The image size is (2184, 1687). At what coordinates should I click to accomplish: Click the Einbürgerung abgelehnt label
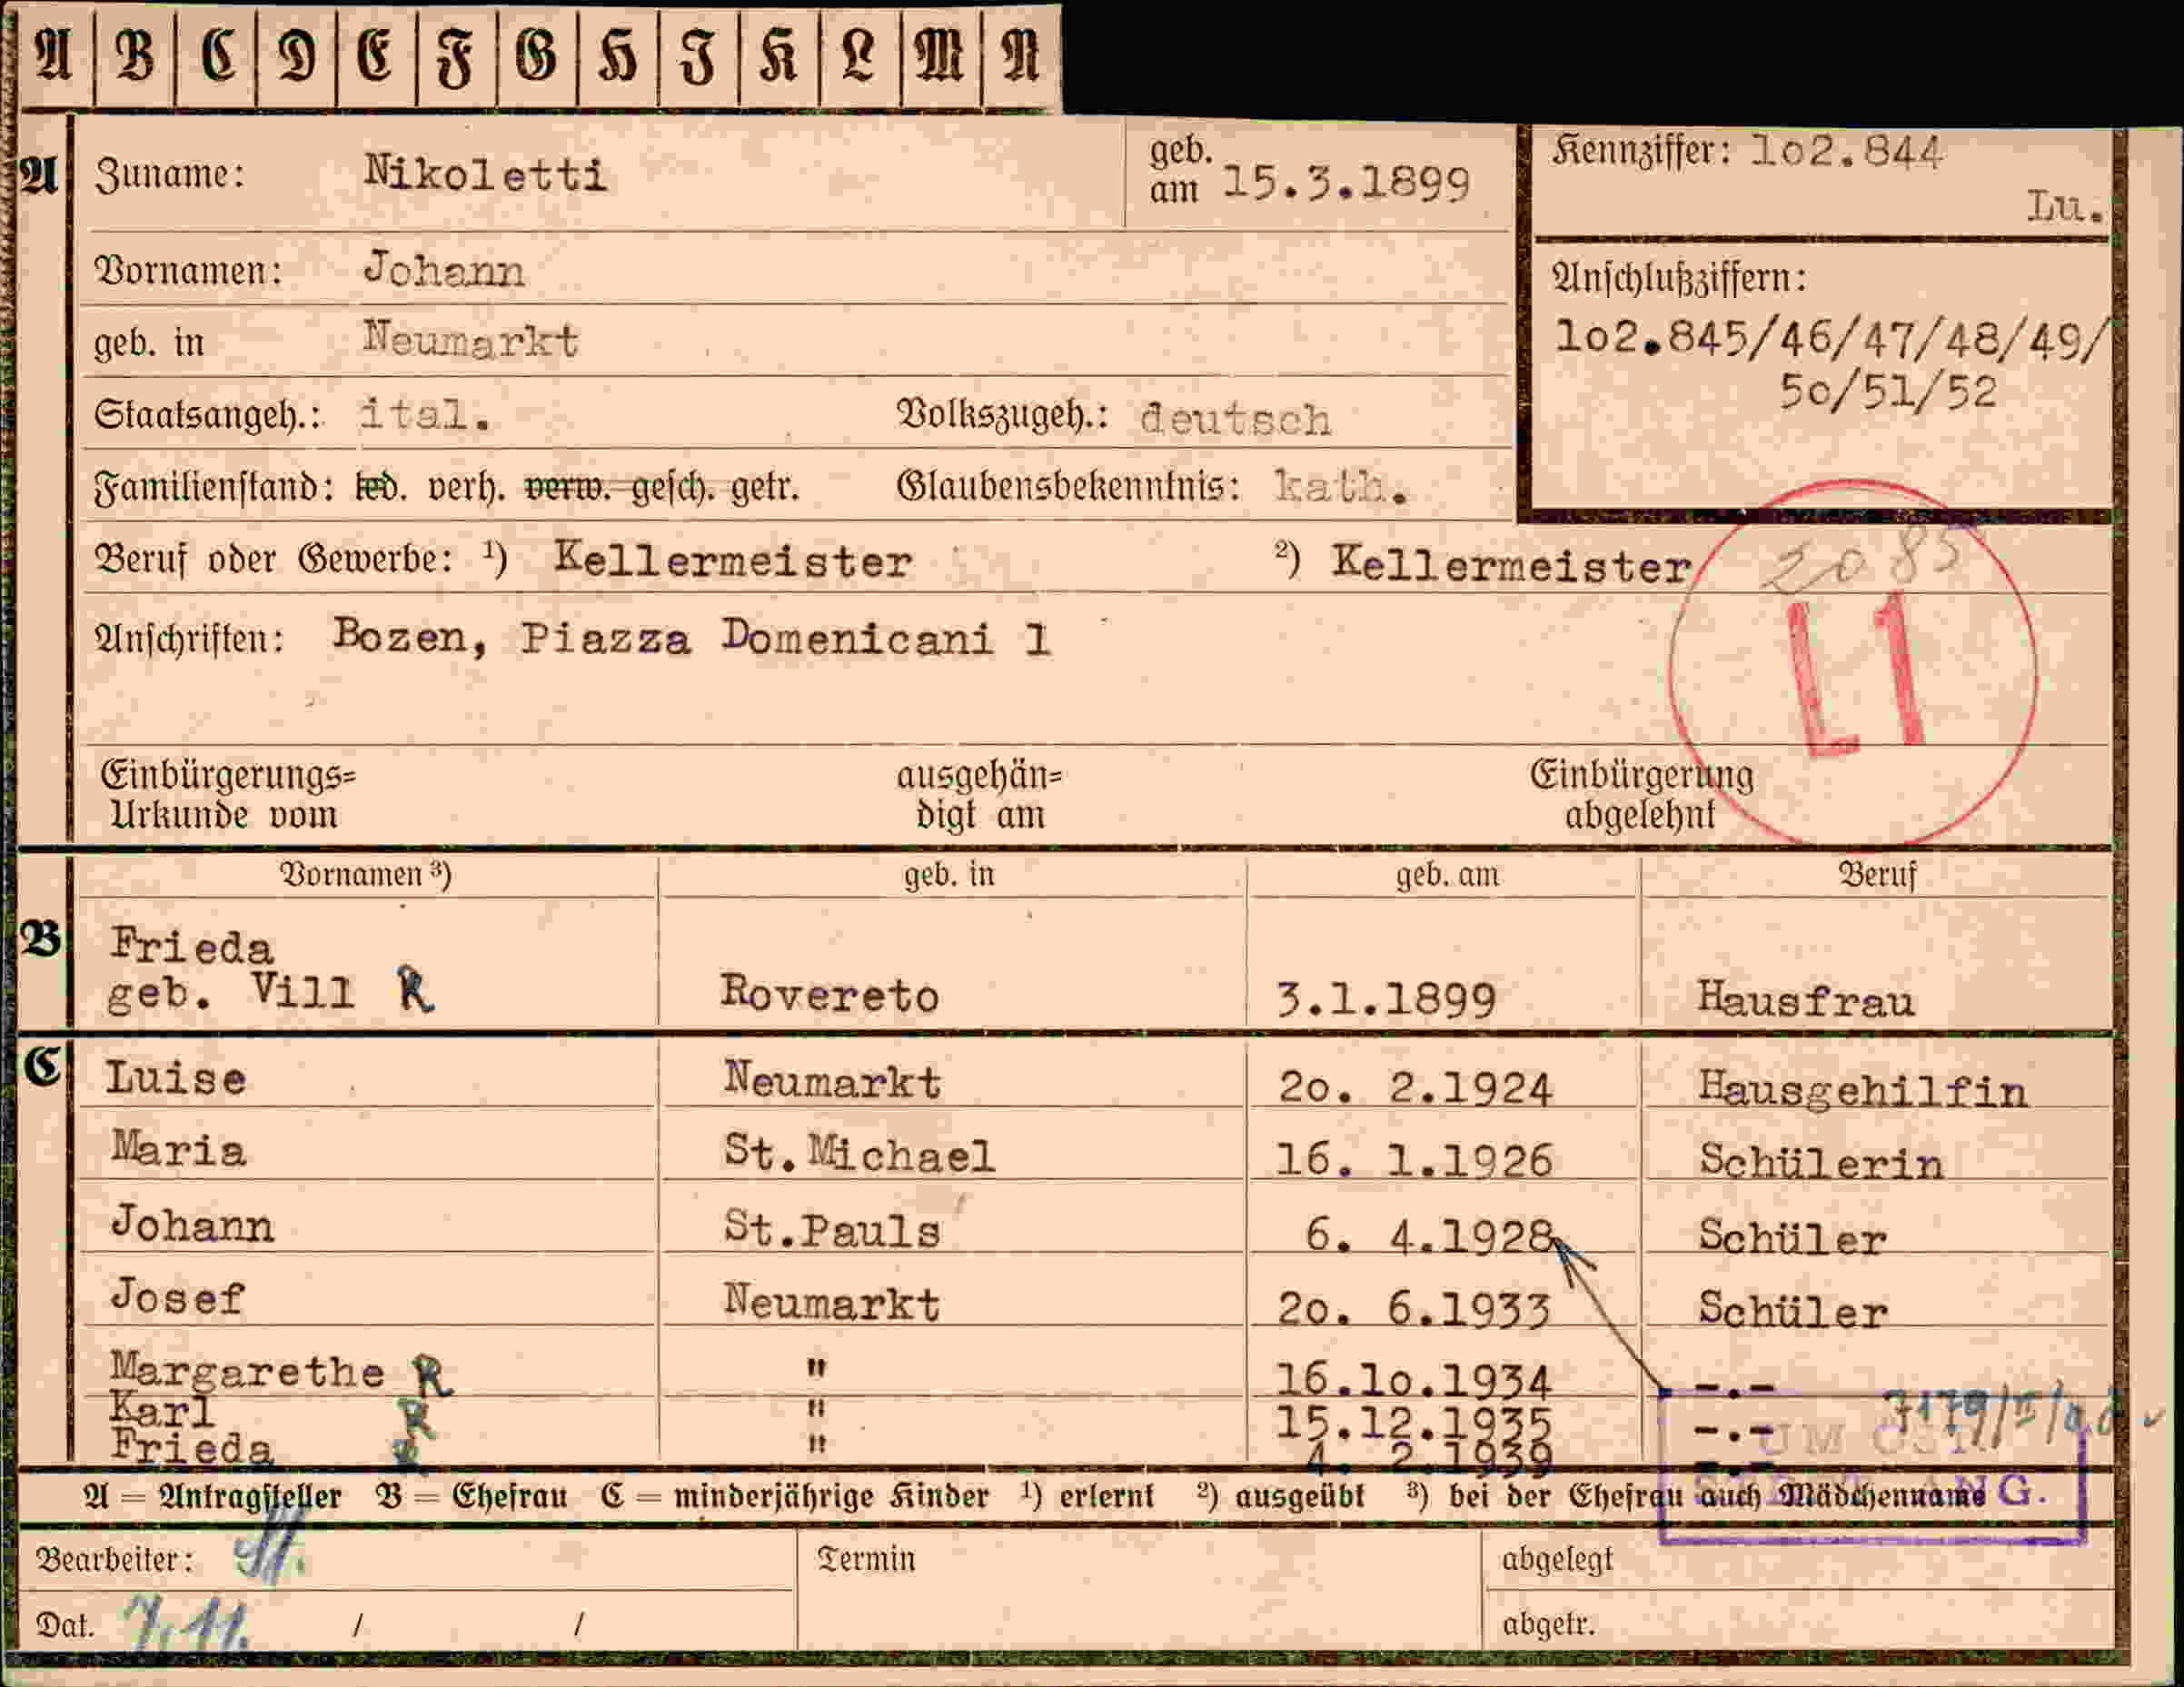[1640, 795]
